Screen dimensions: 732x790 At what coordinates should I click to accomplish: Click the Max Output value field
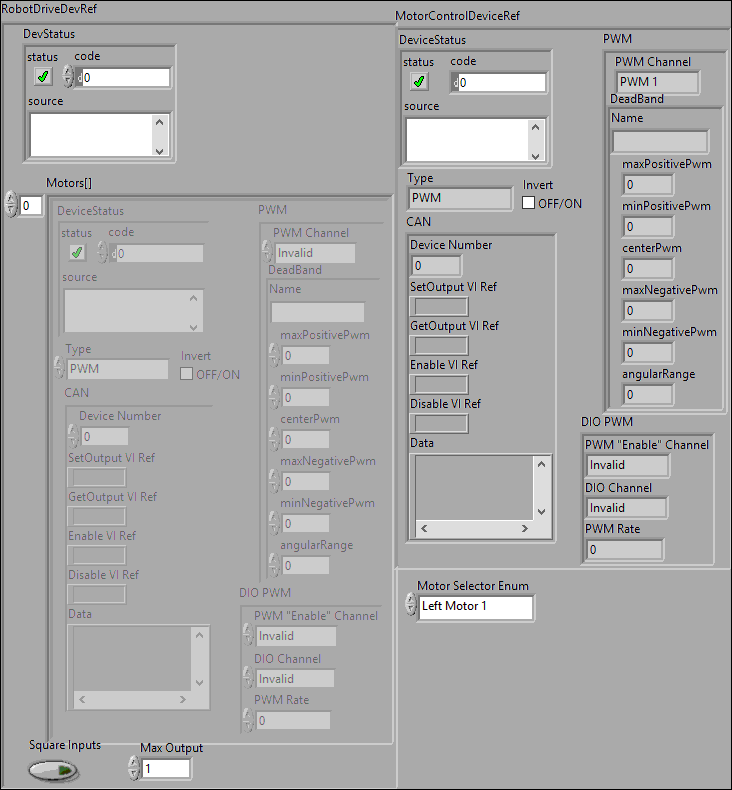coord(166,769)
